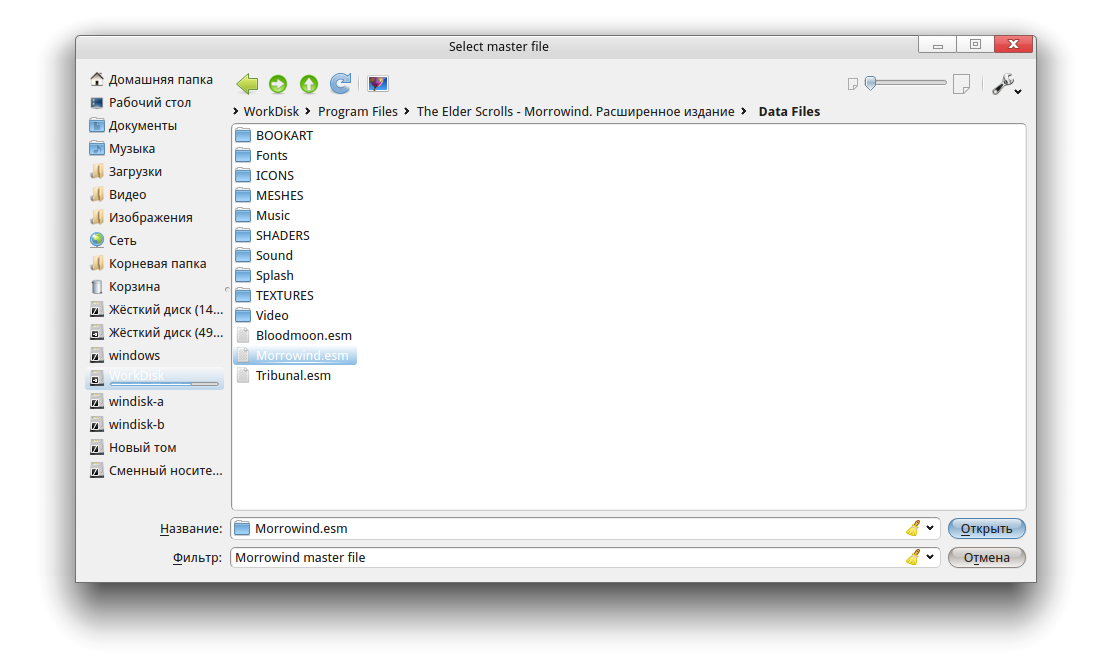Select the windows drive in places
Image resolution: width=1112 pixels, height=668 pixels.
[x=155, y=355]
